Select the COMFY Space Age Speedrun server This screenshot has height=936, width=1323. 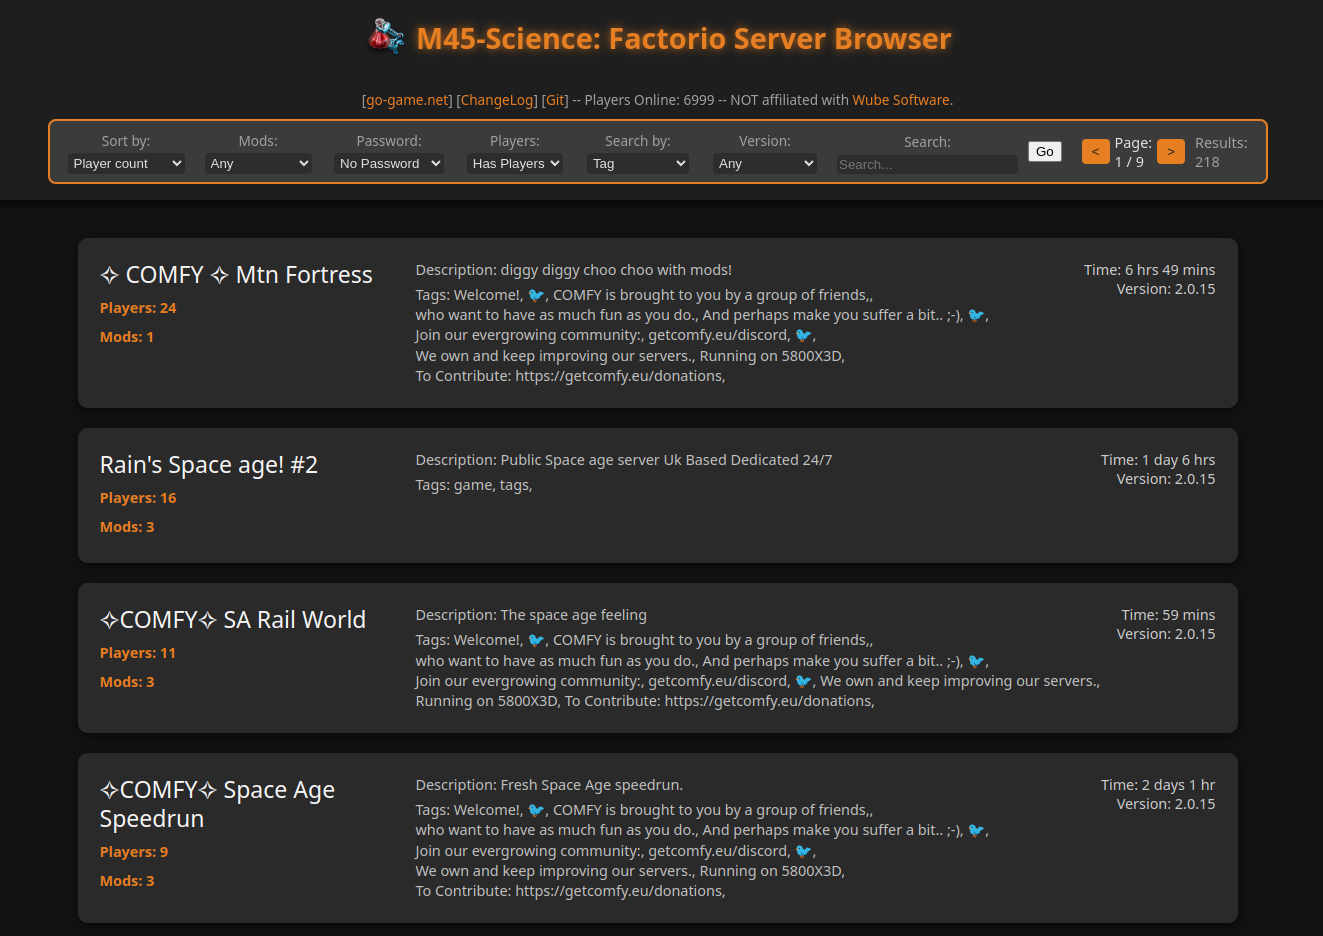pos(217,804)
